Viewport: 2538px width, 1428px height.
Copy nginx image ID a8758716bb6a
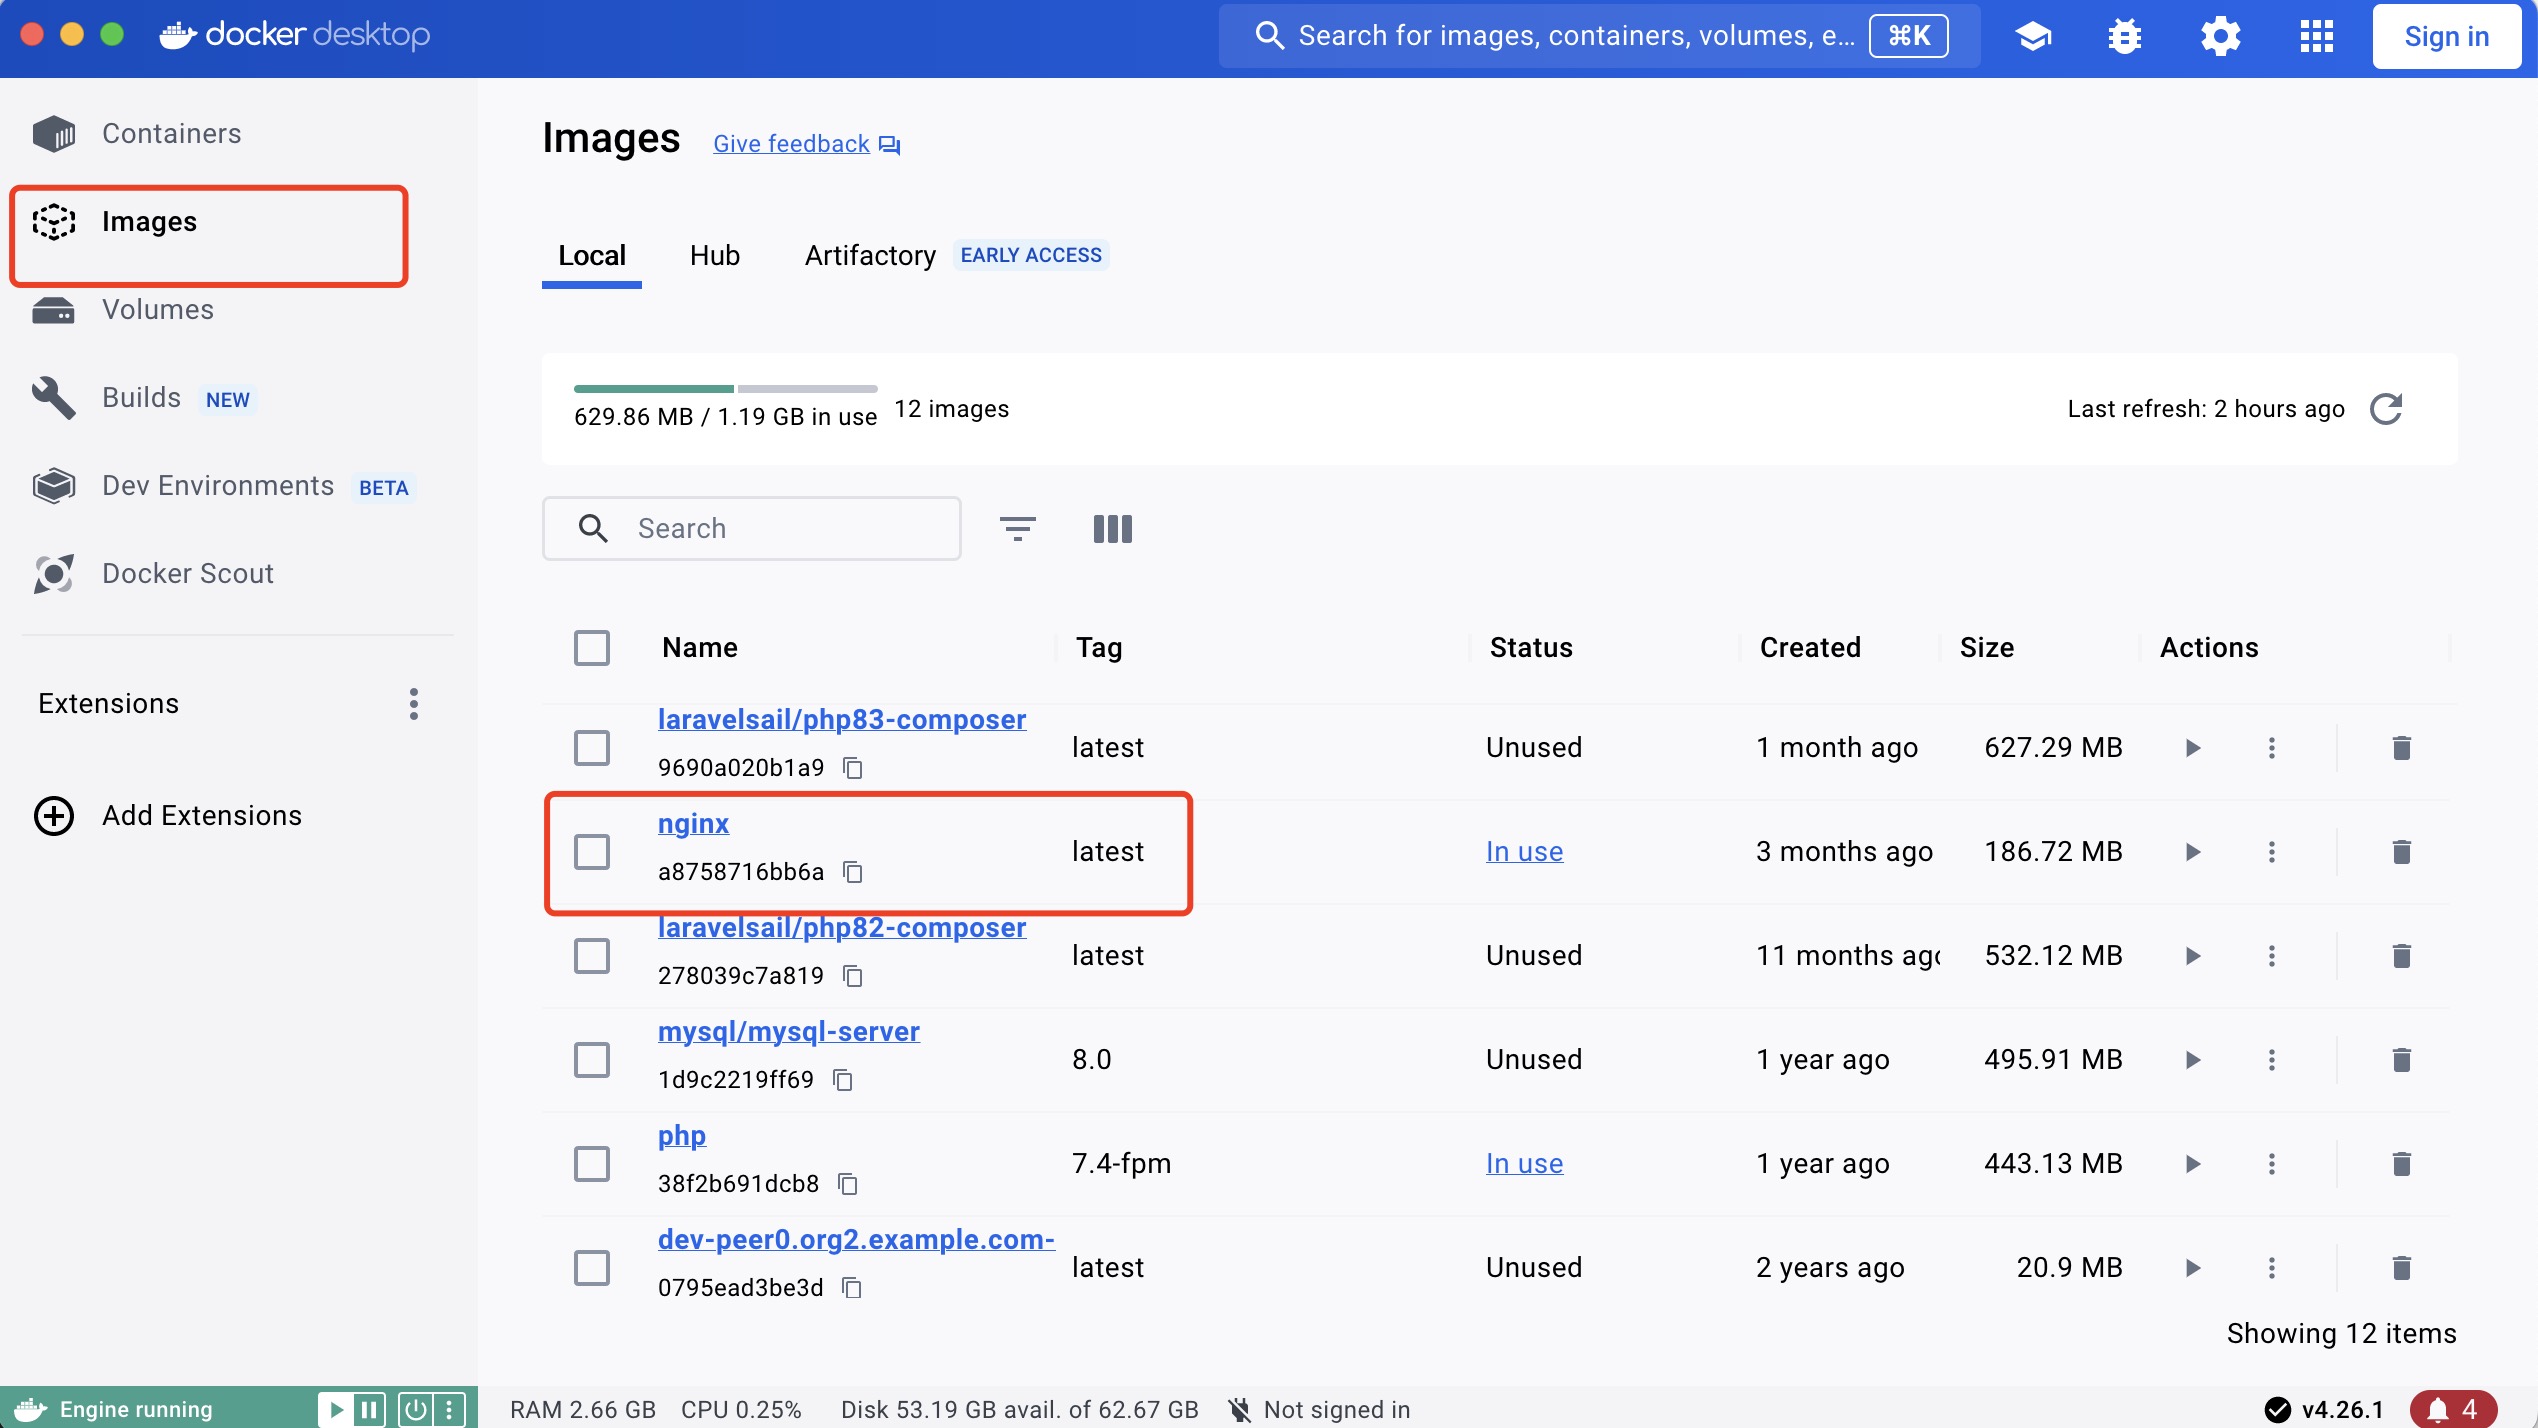pos(853,872)
